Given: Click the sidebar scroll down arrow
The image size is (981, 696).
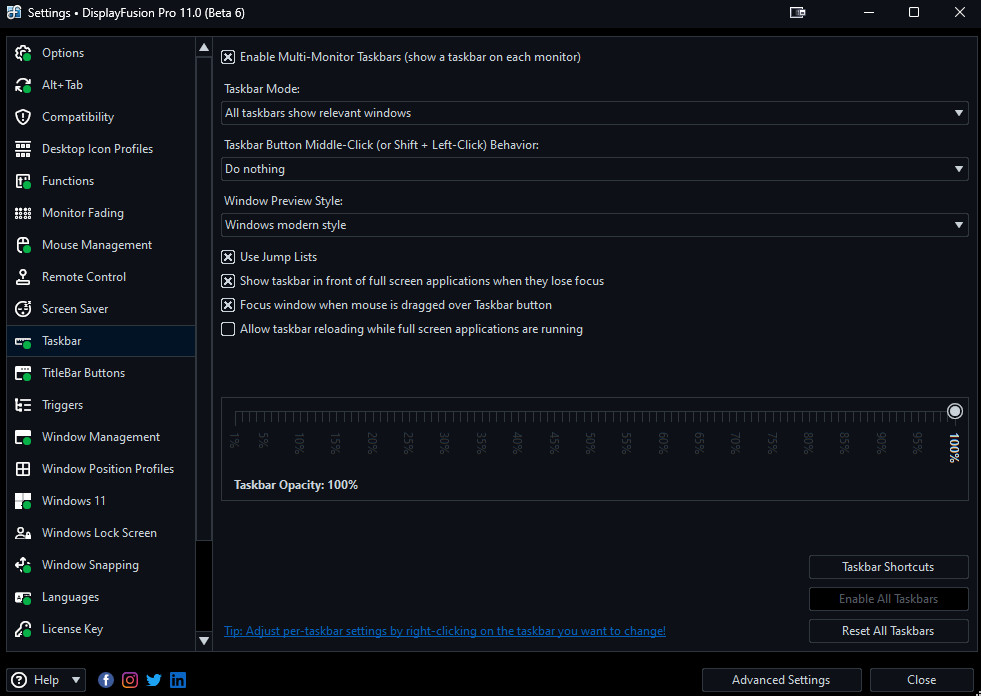Looking at the screenshot, I should (x=204, y=640).
